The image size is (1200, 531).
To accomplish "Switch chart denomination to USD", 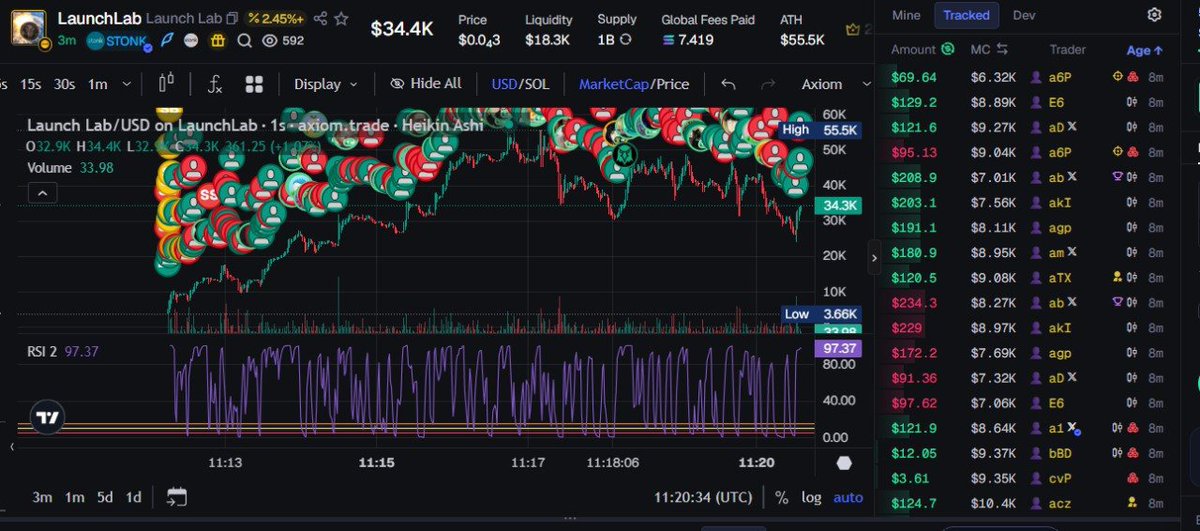I will [504, 84].
